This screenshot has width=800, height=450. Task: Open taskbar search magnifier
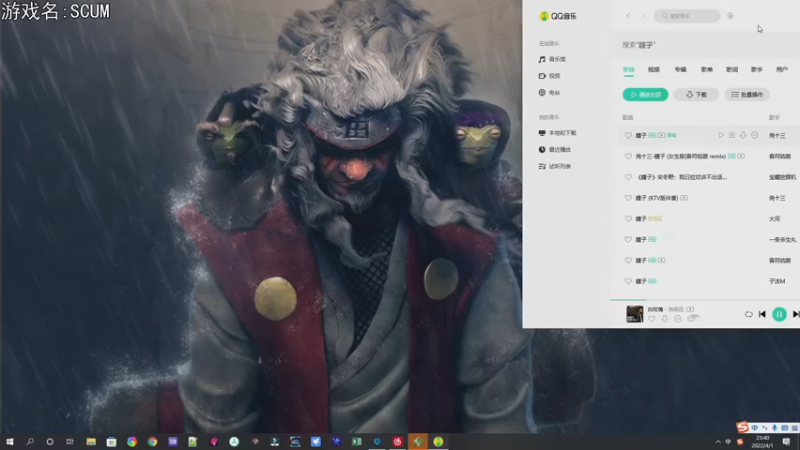click(x=30, y=441)
